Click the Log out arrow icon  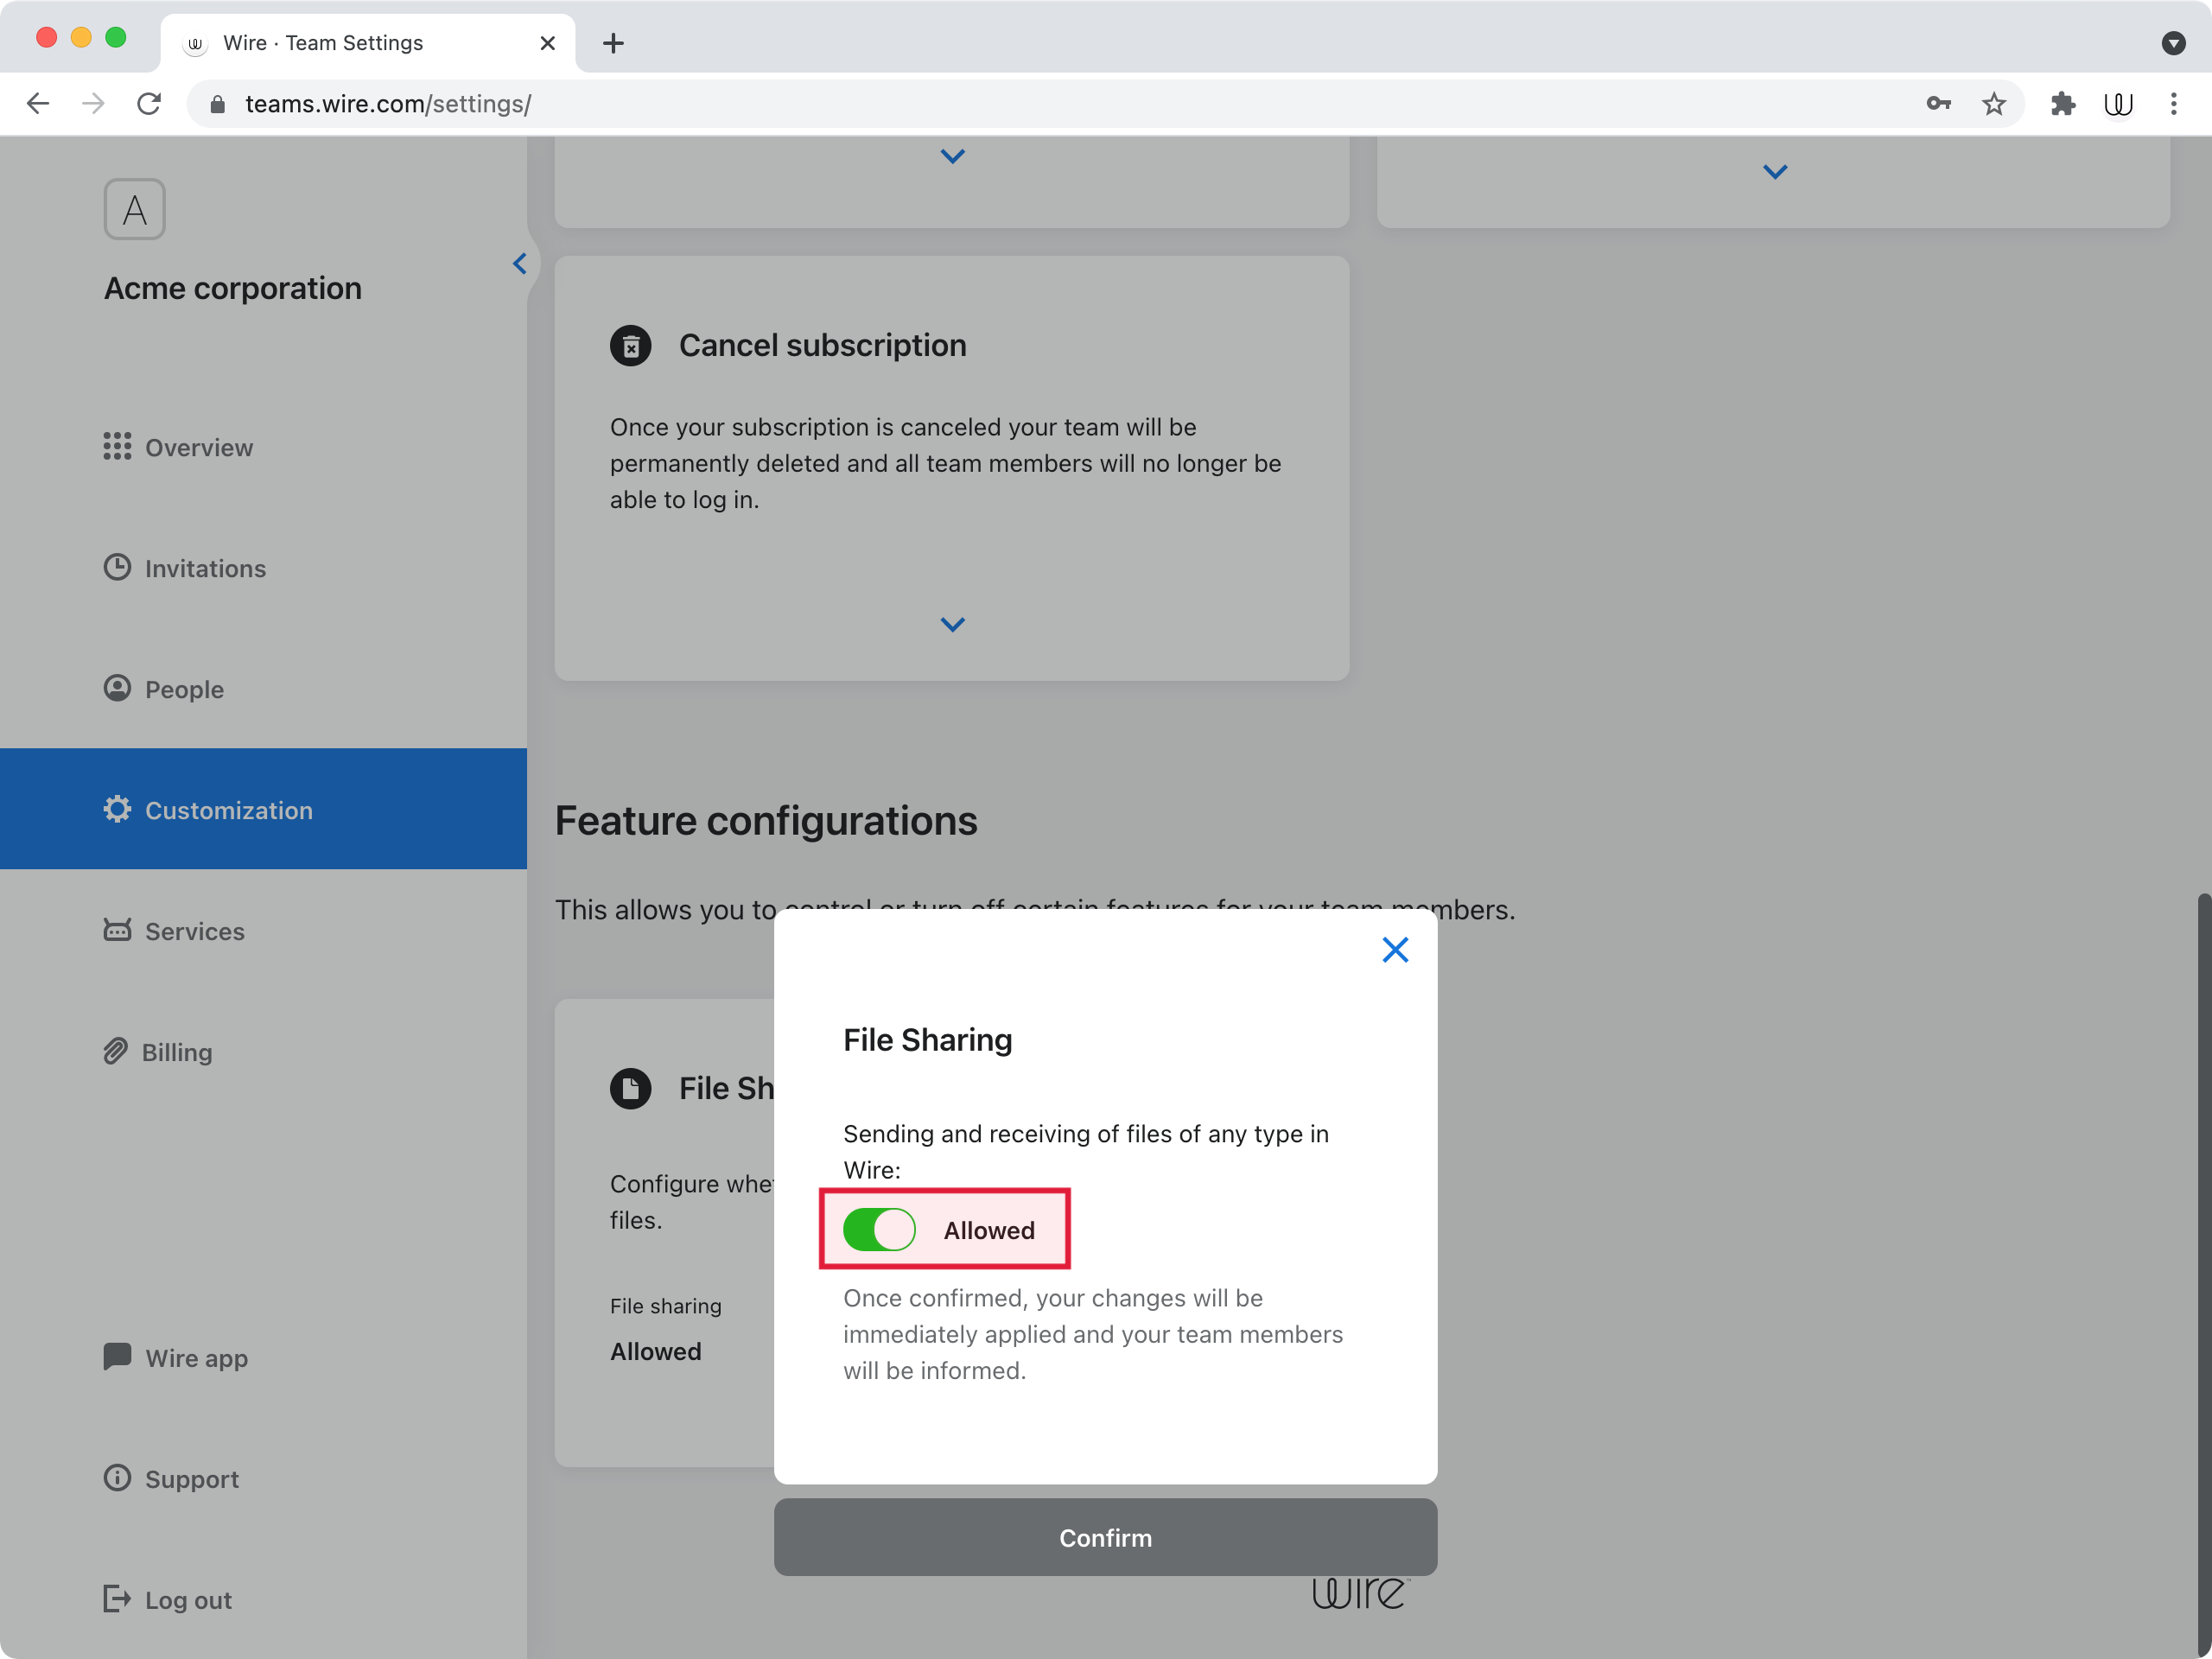coord(117,1599)
